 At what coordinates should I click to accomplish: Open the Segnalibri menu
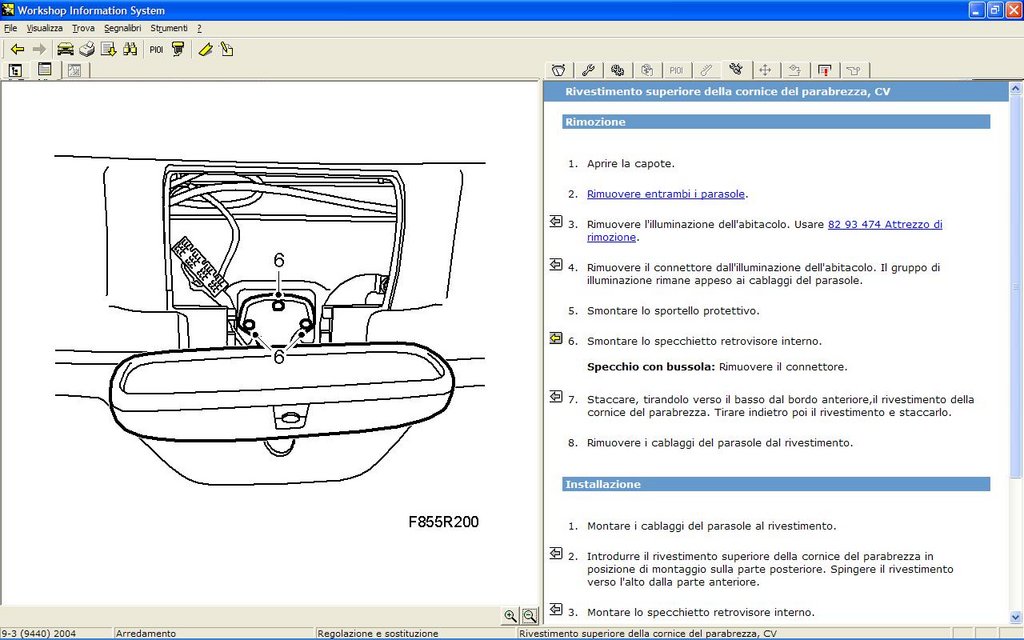pyautogui.click(x=121, y=28)
